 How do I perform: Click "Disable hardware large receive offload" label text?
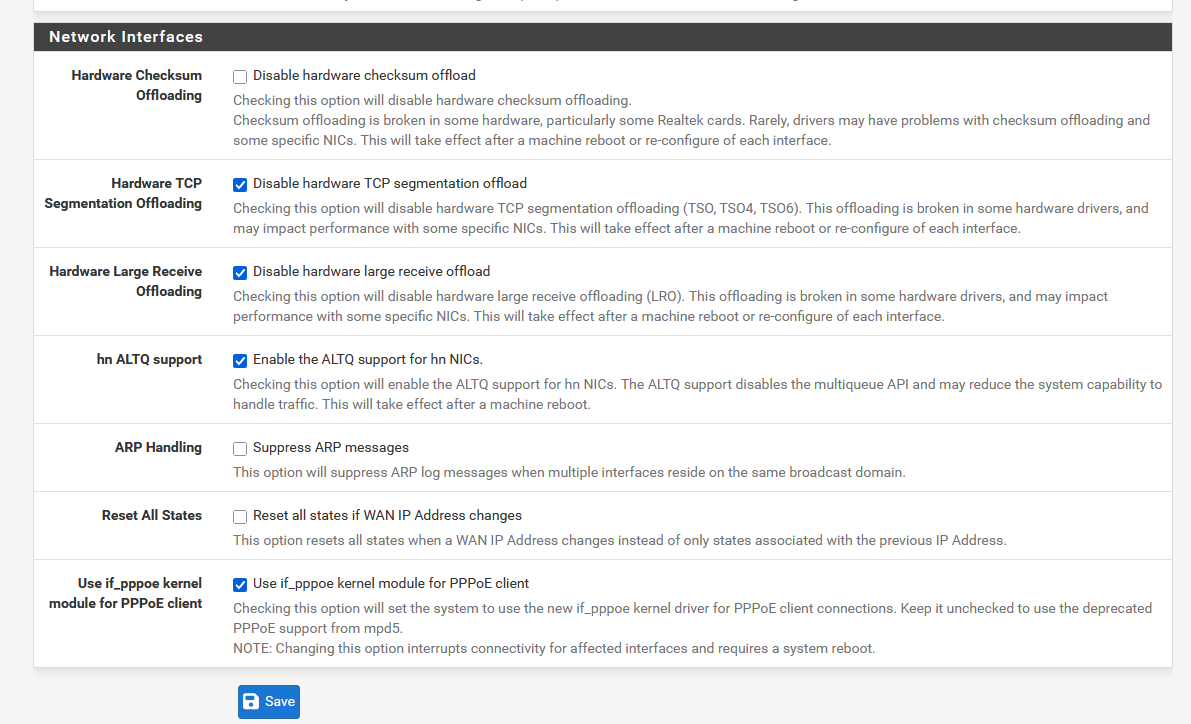[371, 271]
